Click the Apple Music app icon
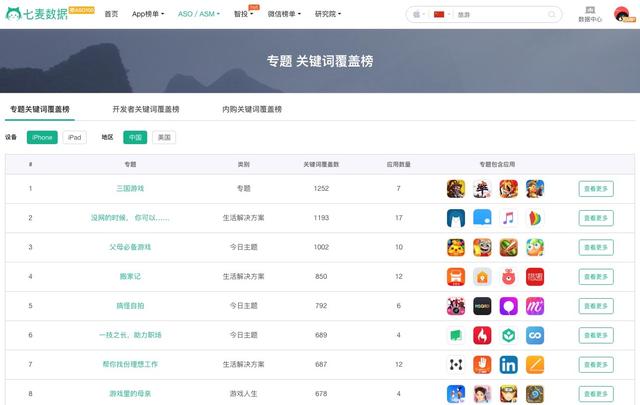The height and width of the screenshot is (405, 640). (x=508, y=218)
